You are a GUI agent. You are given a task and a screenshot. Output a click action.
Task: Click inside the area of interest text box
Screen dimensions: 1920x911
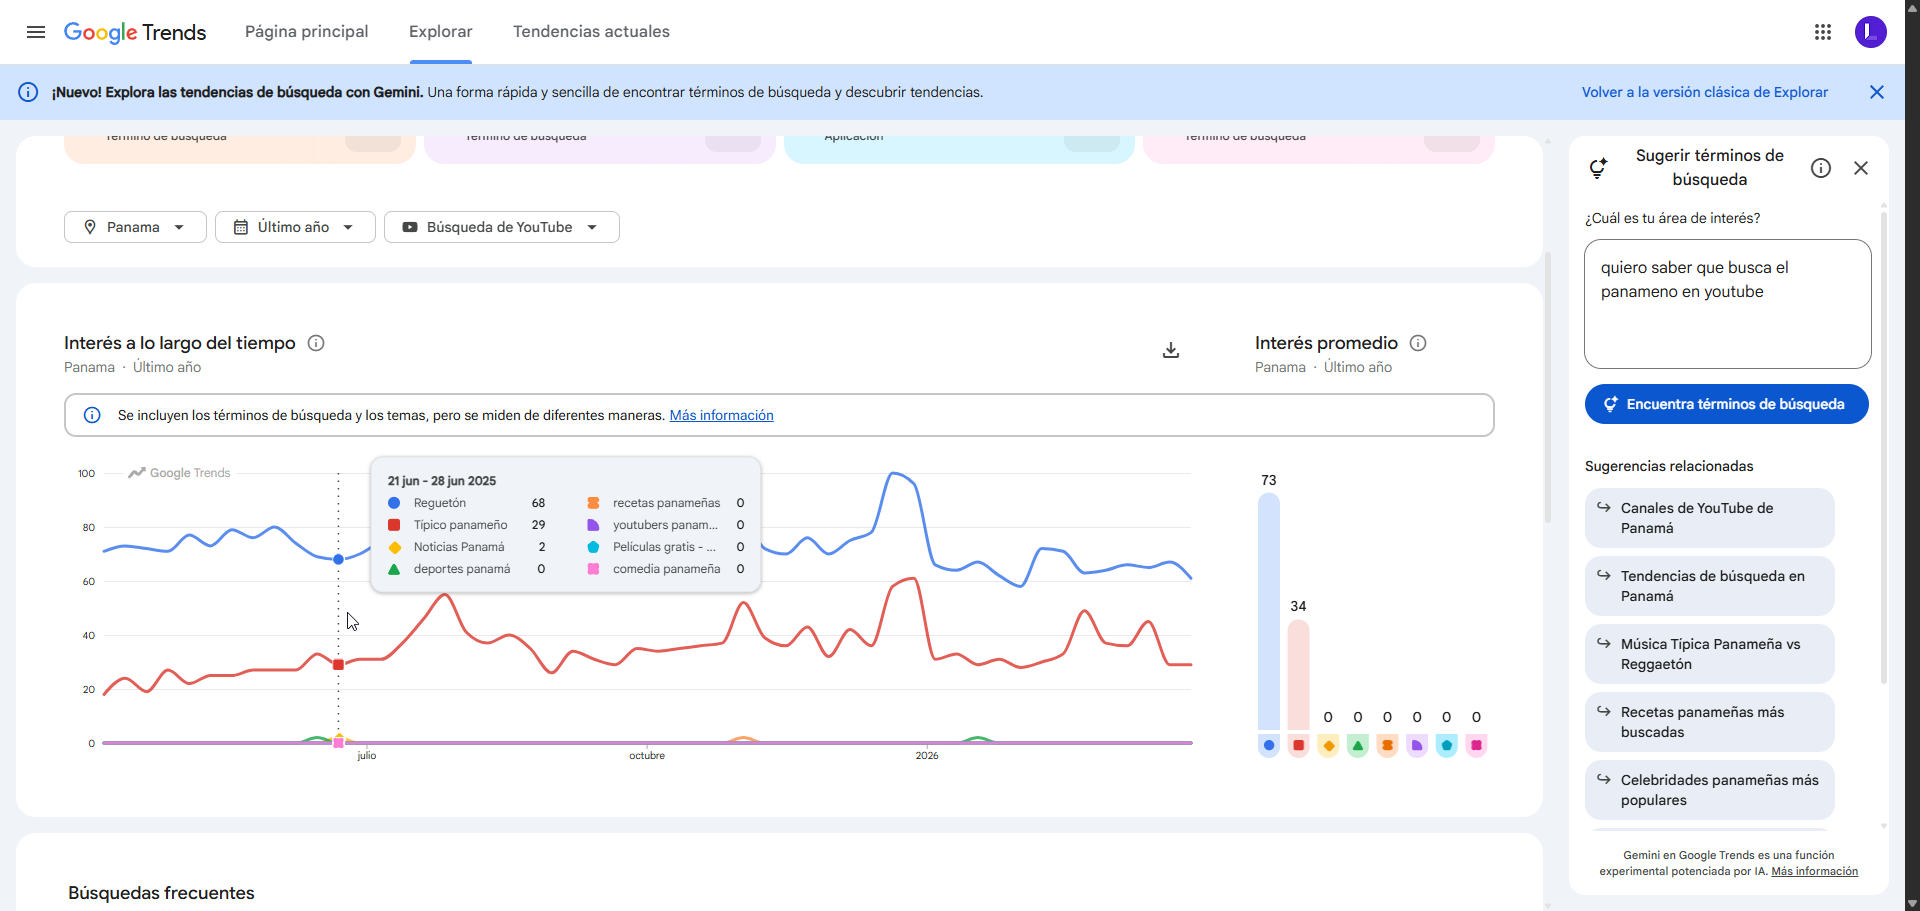click(x=1727, y=304)
